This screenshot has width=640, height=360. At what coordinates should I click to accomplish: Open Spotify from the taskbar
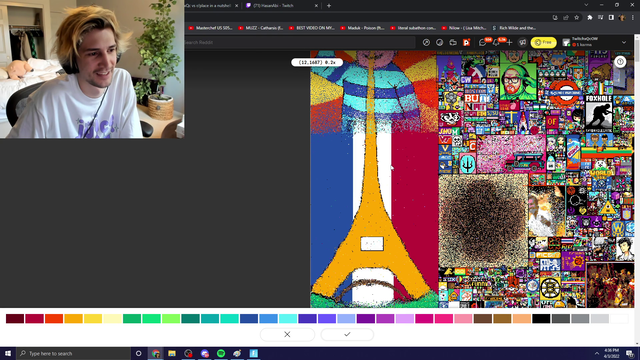click(x=221, y=353)
